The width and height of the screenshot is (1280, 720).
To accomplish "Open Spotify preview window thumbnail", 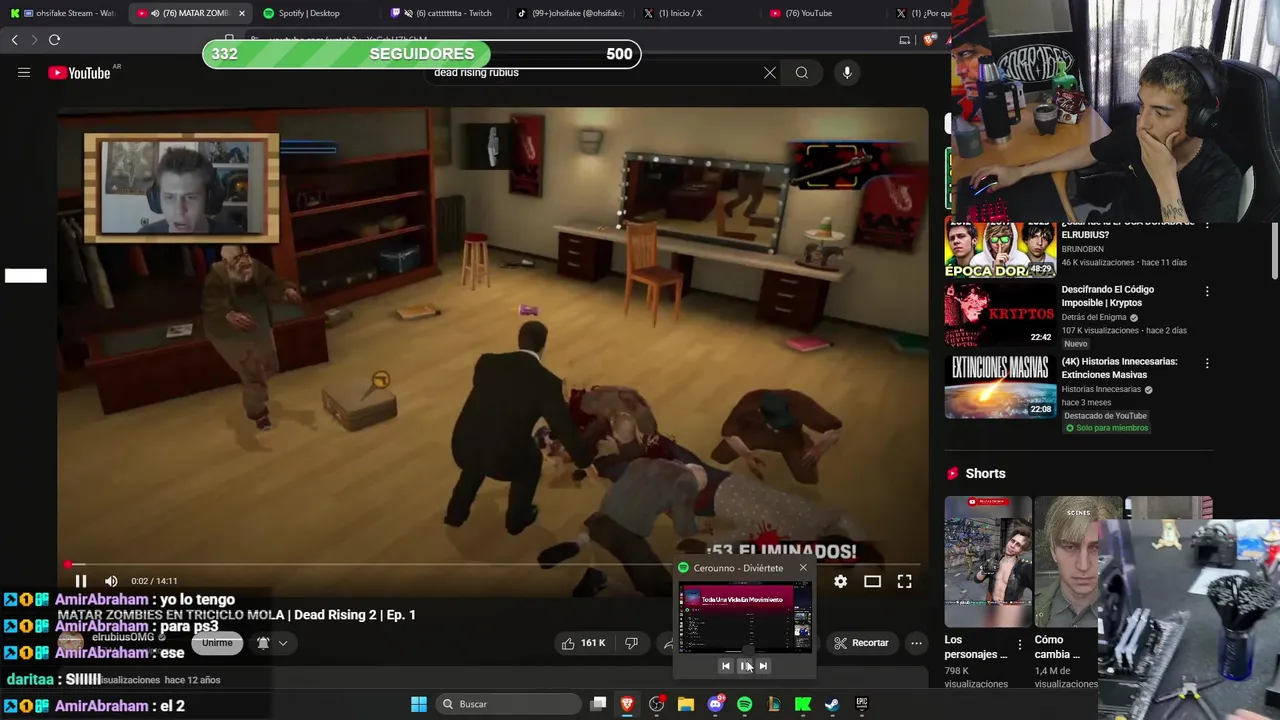I will point(745,616).
